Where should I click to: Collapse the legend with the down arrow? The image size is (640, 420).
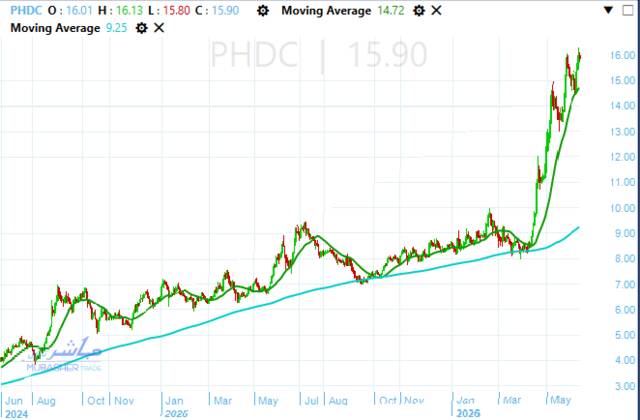[x=608, y=10]
